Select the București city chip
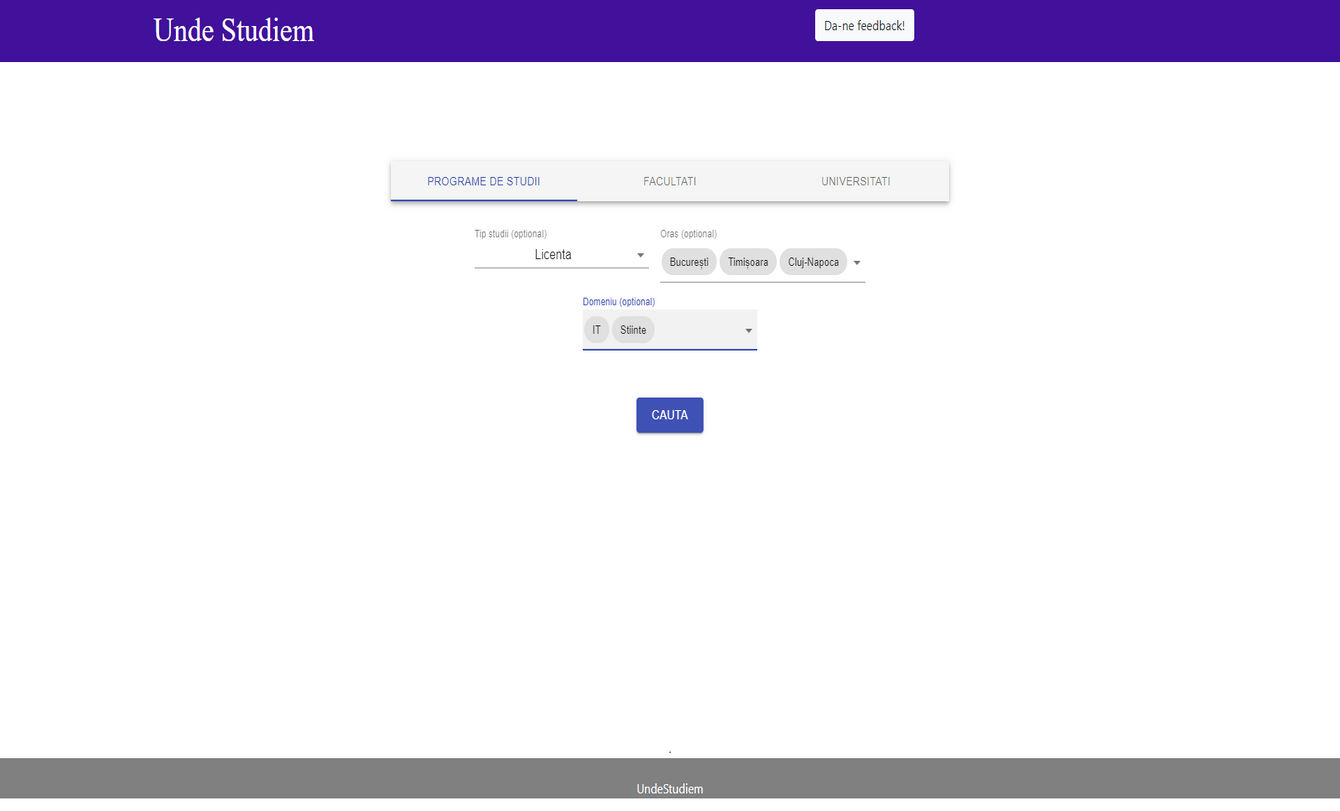Screen dimensions: 1340x811 pyautogui.click(x=689, y=262)
